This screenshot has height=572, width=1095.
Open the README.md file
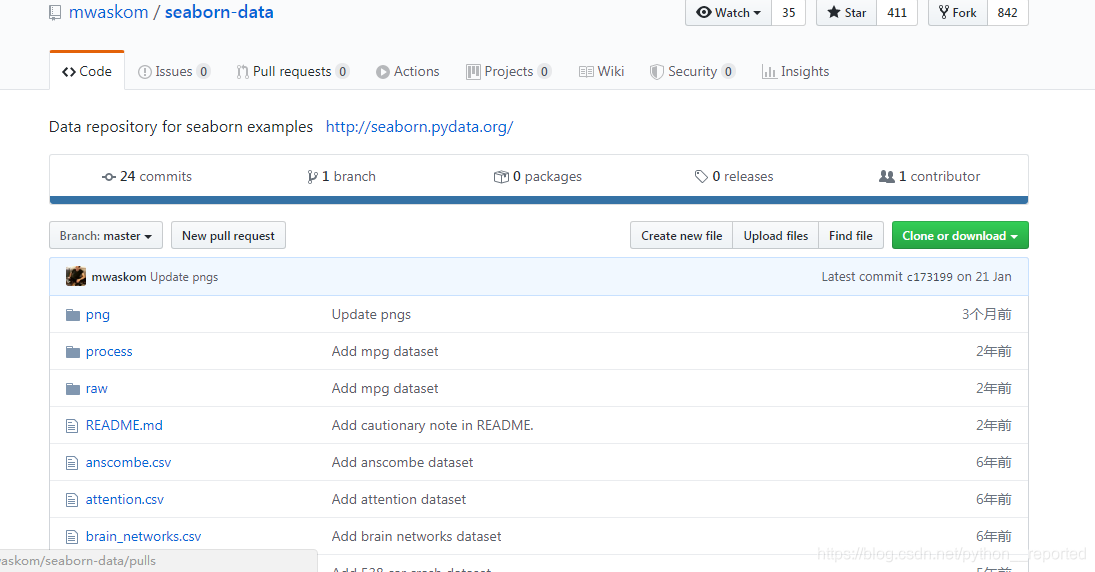pyautogui.click(x=124, y=425)
